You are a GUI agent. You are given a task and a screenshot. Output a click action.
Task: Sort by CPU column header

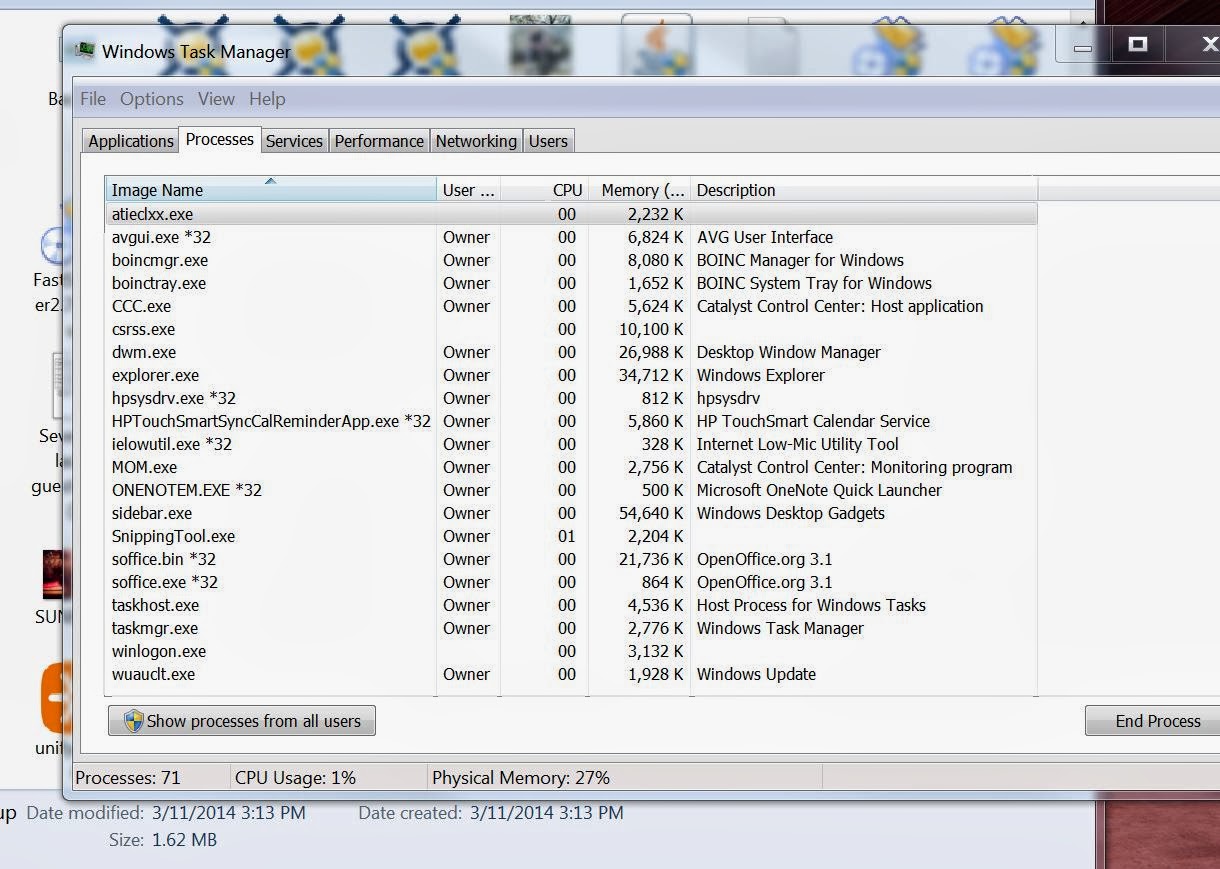pyautogui.click(x=545, y=190)
